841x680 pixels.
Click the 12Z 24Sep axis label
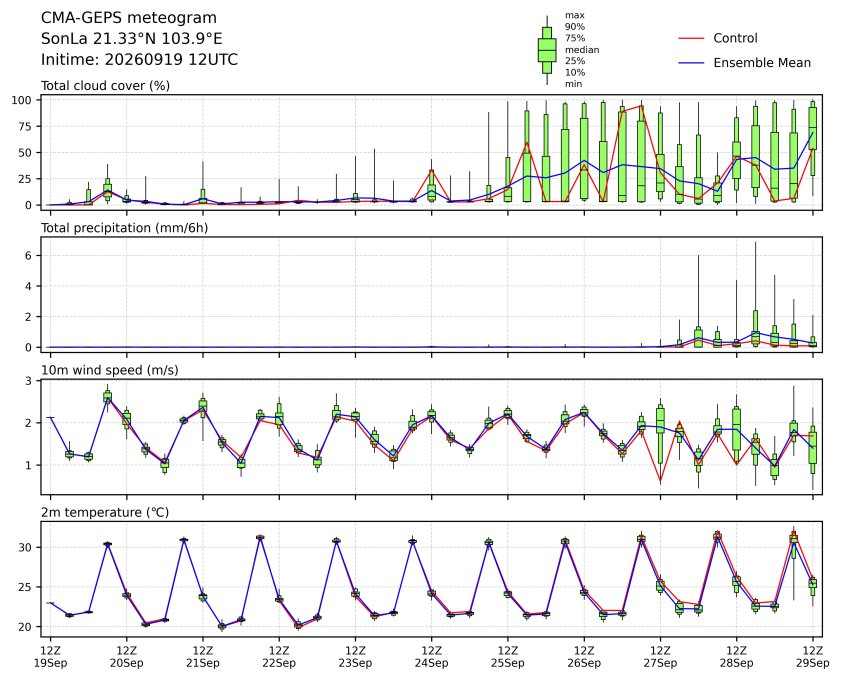(x=431, y=657)
